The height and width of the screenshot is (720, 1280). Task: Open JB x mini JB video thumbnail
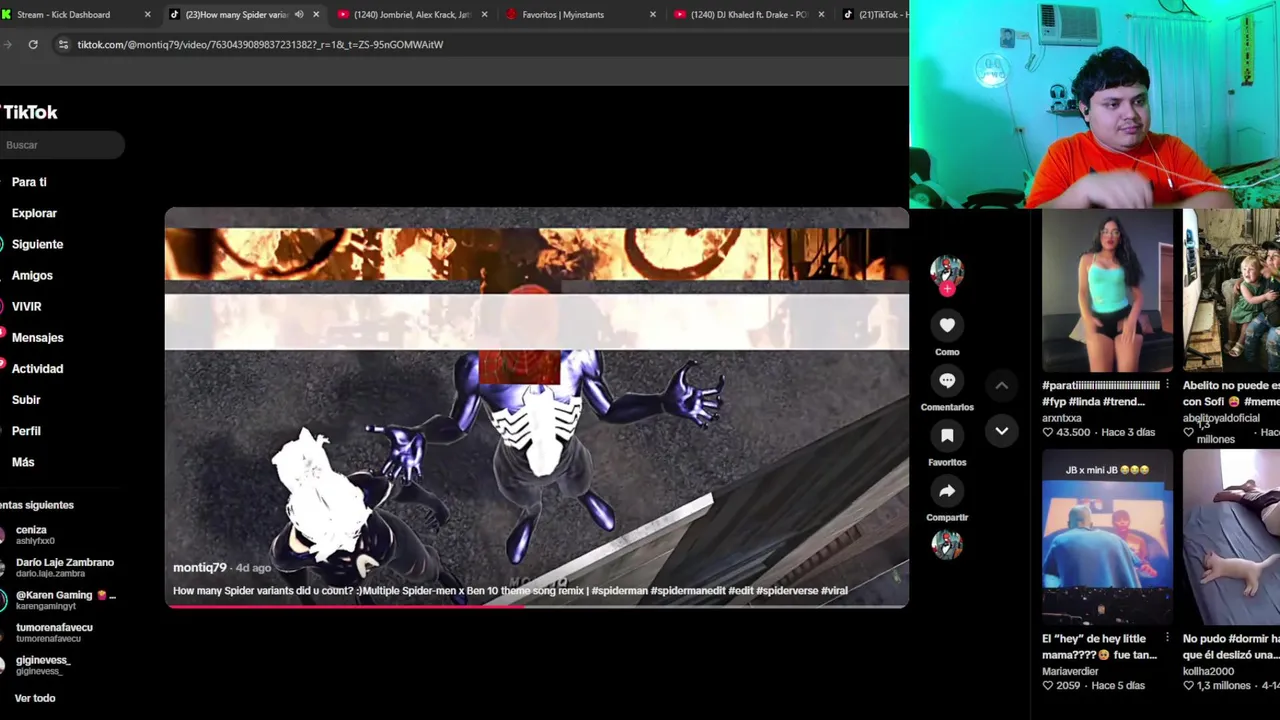pyautogui.click(x=1107, y=538)
